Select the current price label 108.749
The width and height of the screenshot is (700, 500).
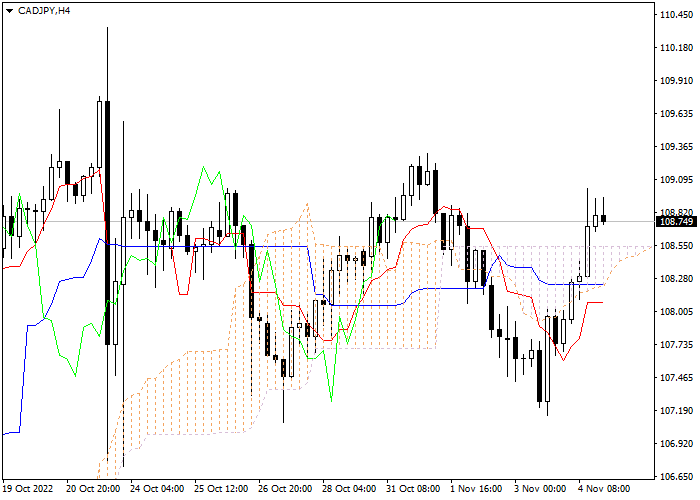(676, 221)
